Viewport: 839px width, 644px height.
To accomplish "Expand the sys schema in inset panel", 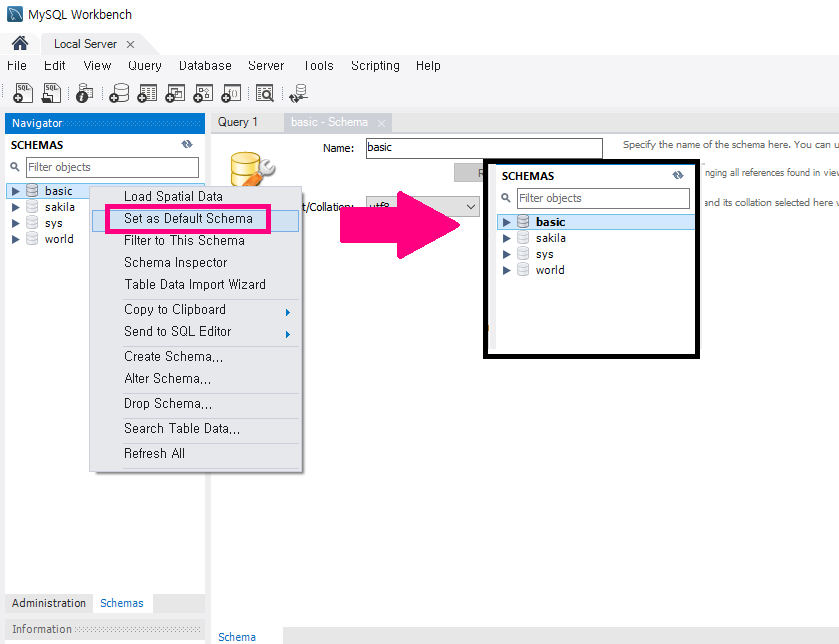I will [x=507, y=254].
